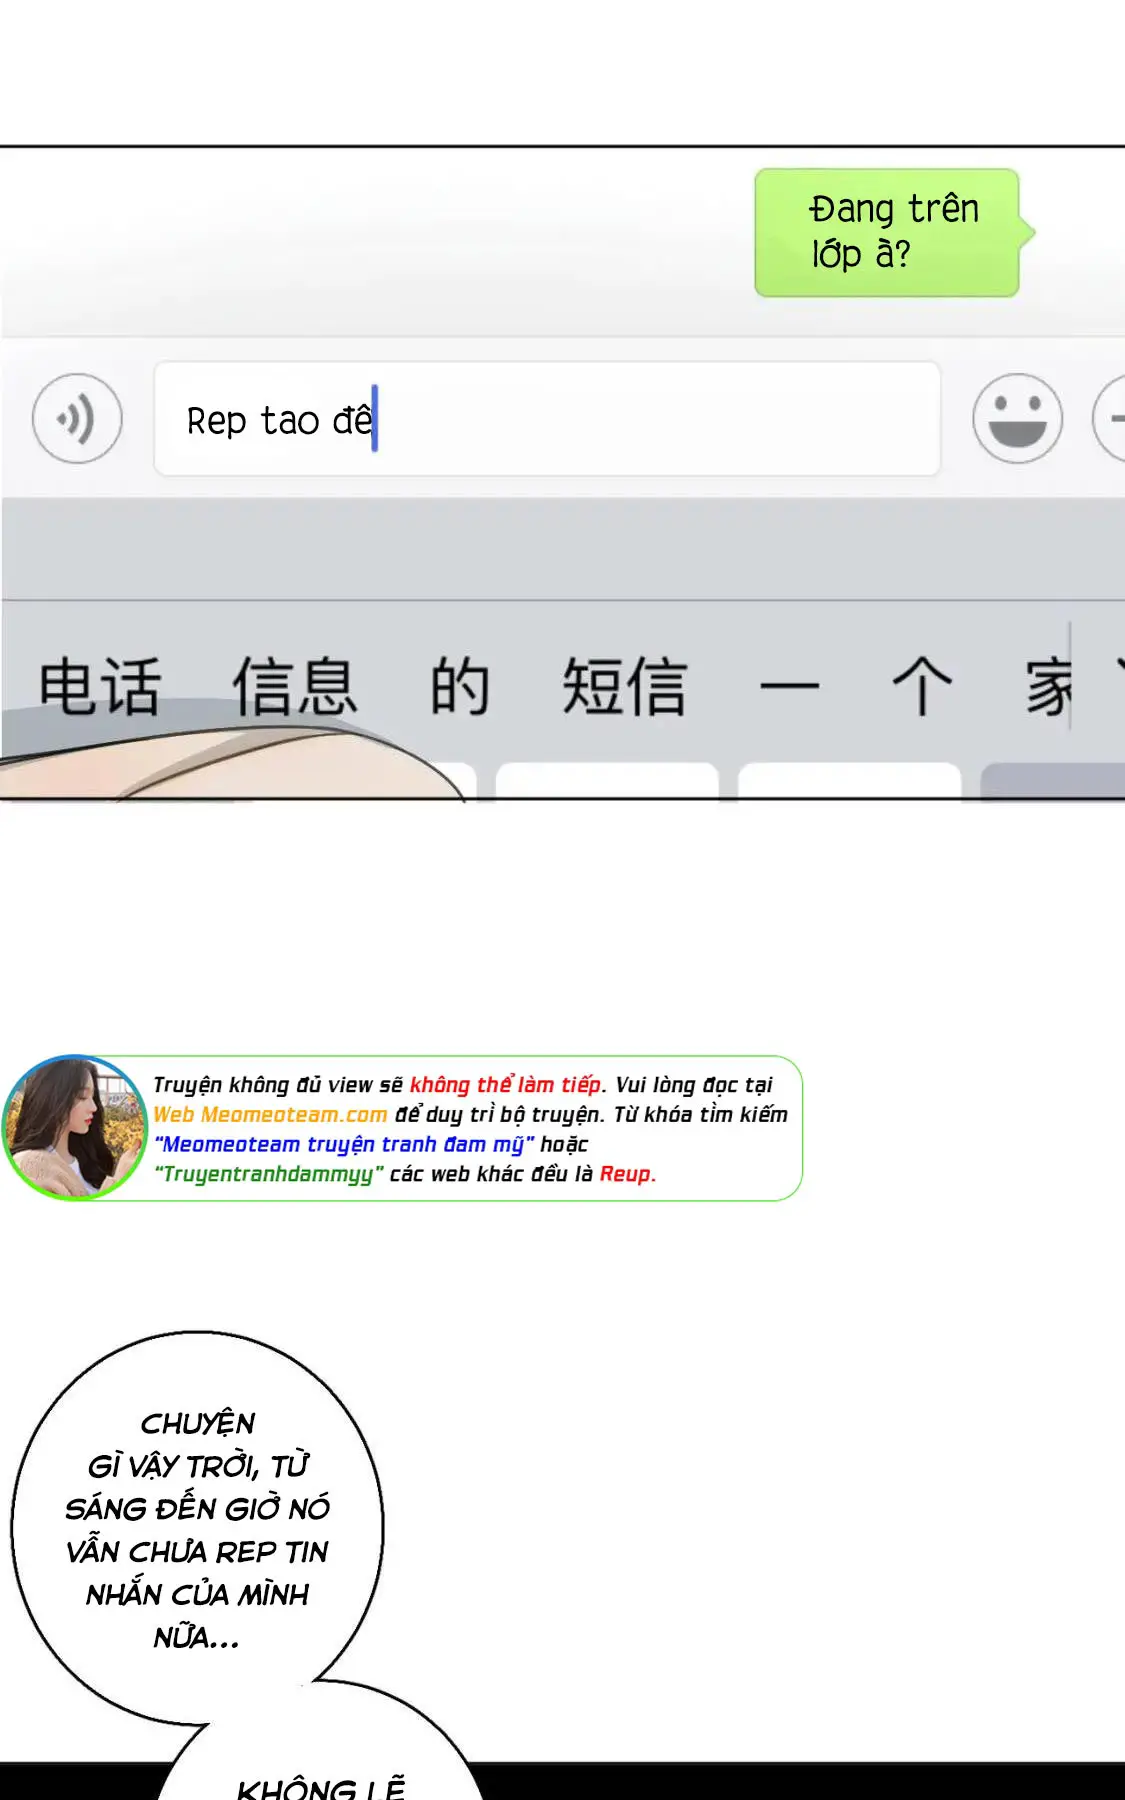Open the emoji smiley picker
Screen dimensions: 1125x1800
click(1017, 419)
